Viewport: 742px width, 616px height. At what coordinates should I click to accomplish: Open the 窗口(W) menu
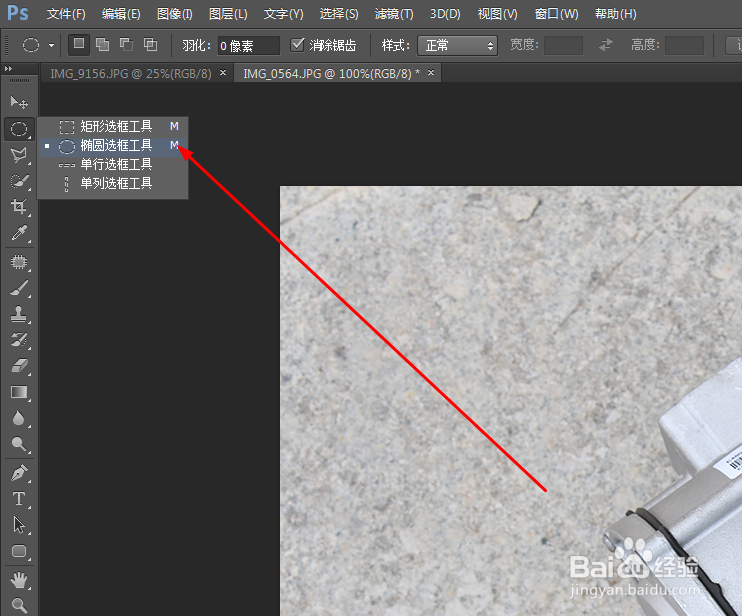click(556, 14)
